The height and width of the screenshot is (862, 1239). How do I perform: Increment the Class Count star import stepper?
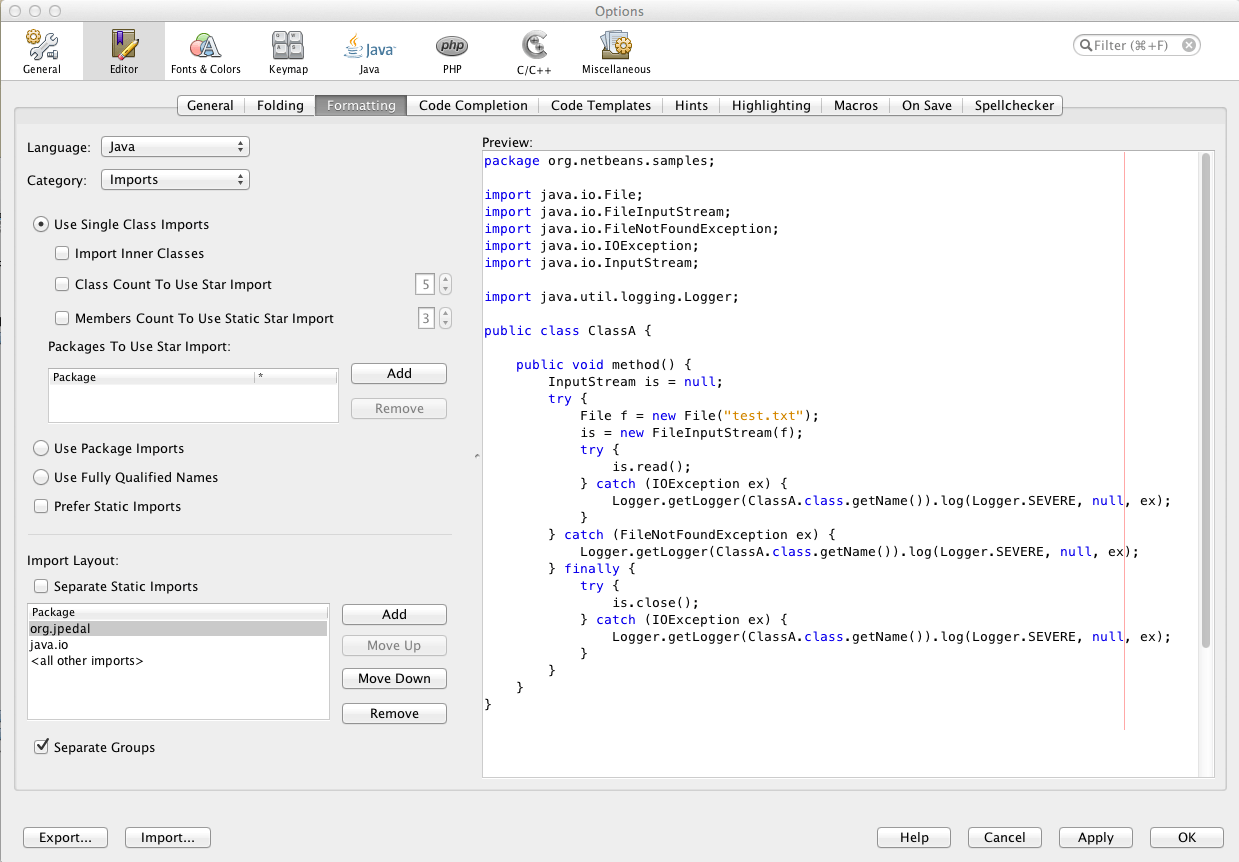[445, 279]
